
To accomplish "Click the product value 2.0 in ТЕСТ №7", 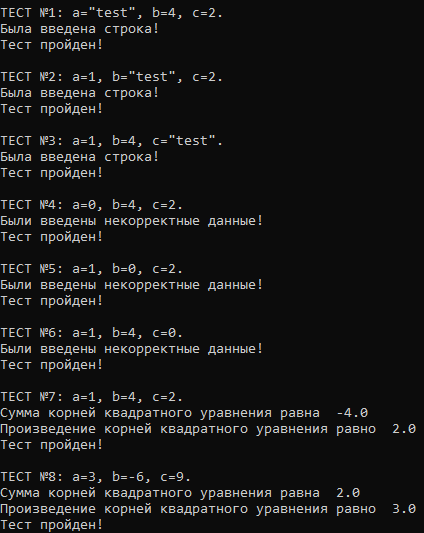I will (x=404, y=429).
